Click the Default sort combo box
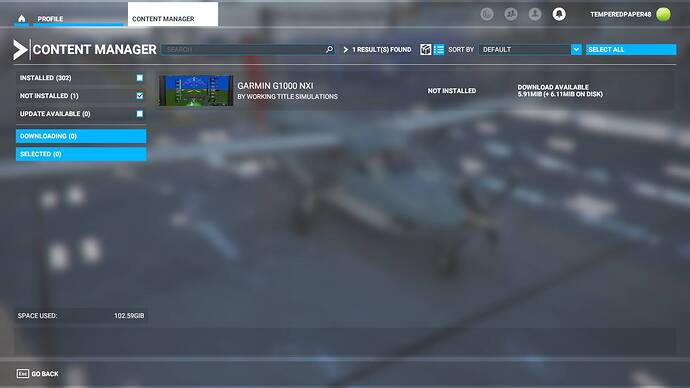The width and height of the screenshot is (690, 388). (530, 49)
